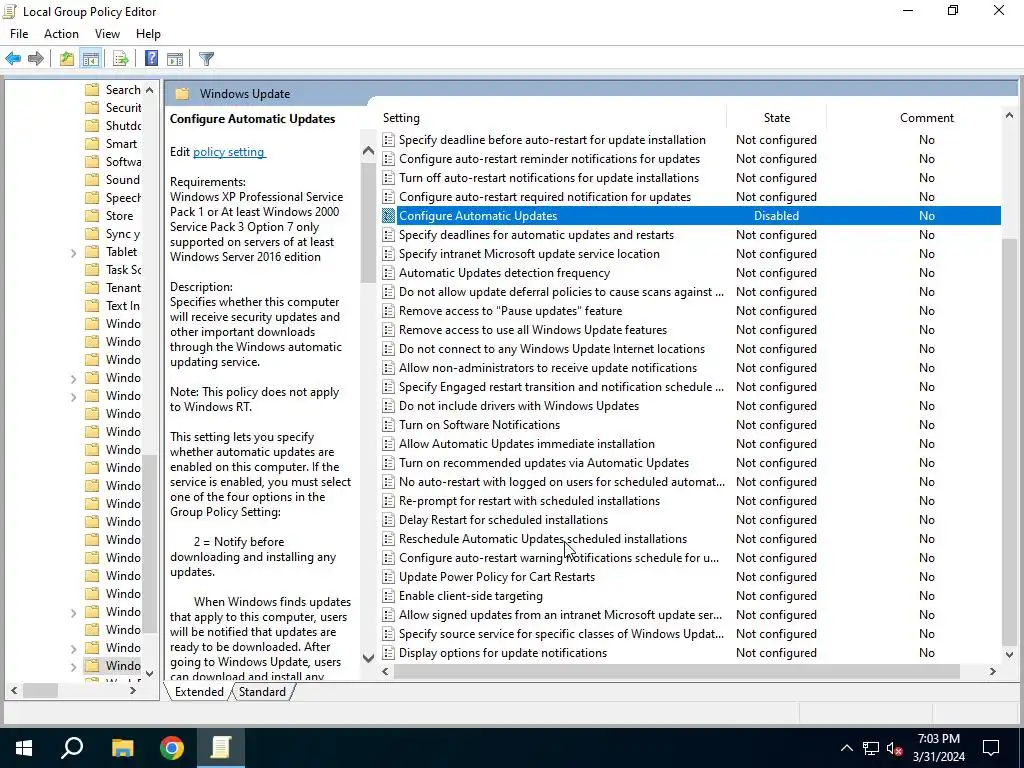Click policy icon beside Display options for update notifications

(x=389, y=652)
